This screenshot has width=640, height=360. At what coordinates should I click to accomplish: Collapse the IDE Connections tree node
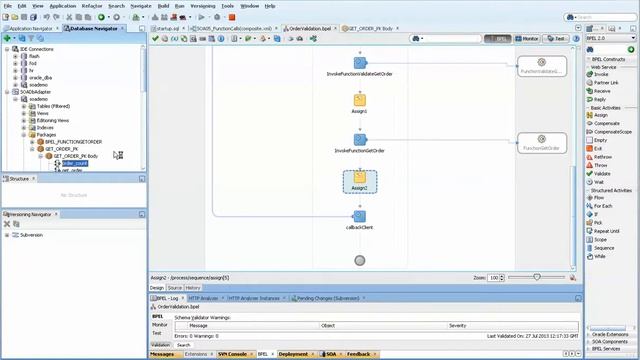(x=7, y=49)
